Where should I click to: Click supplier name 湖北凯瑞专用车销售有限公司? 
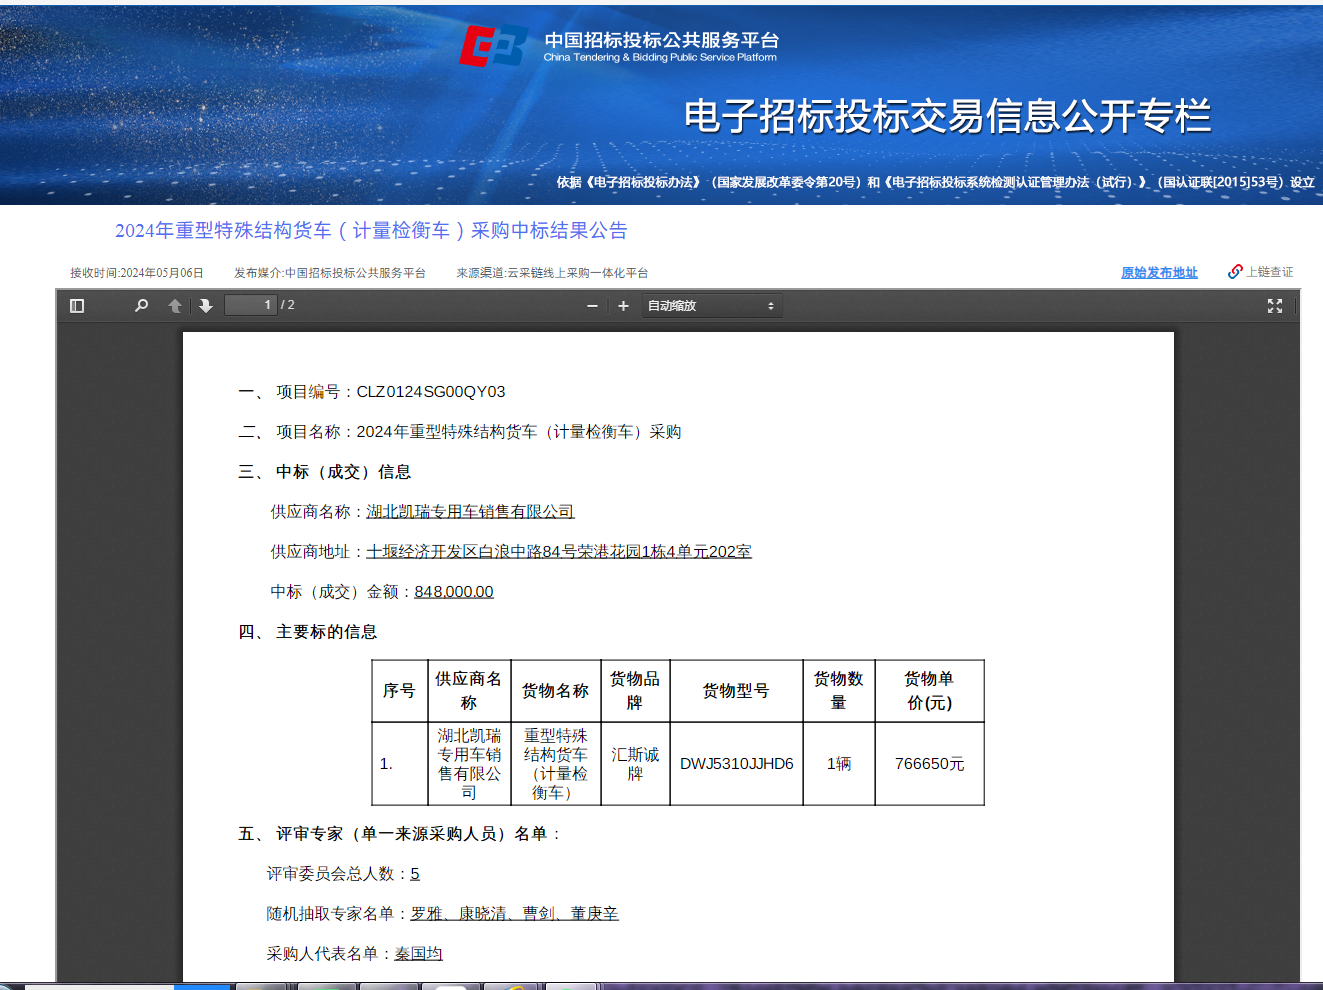point(470,512)
